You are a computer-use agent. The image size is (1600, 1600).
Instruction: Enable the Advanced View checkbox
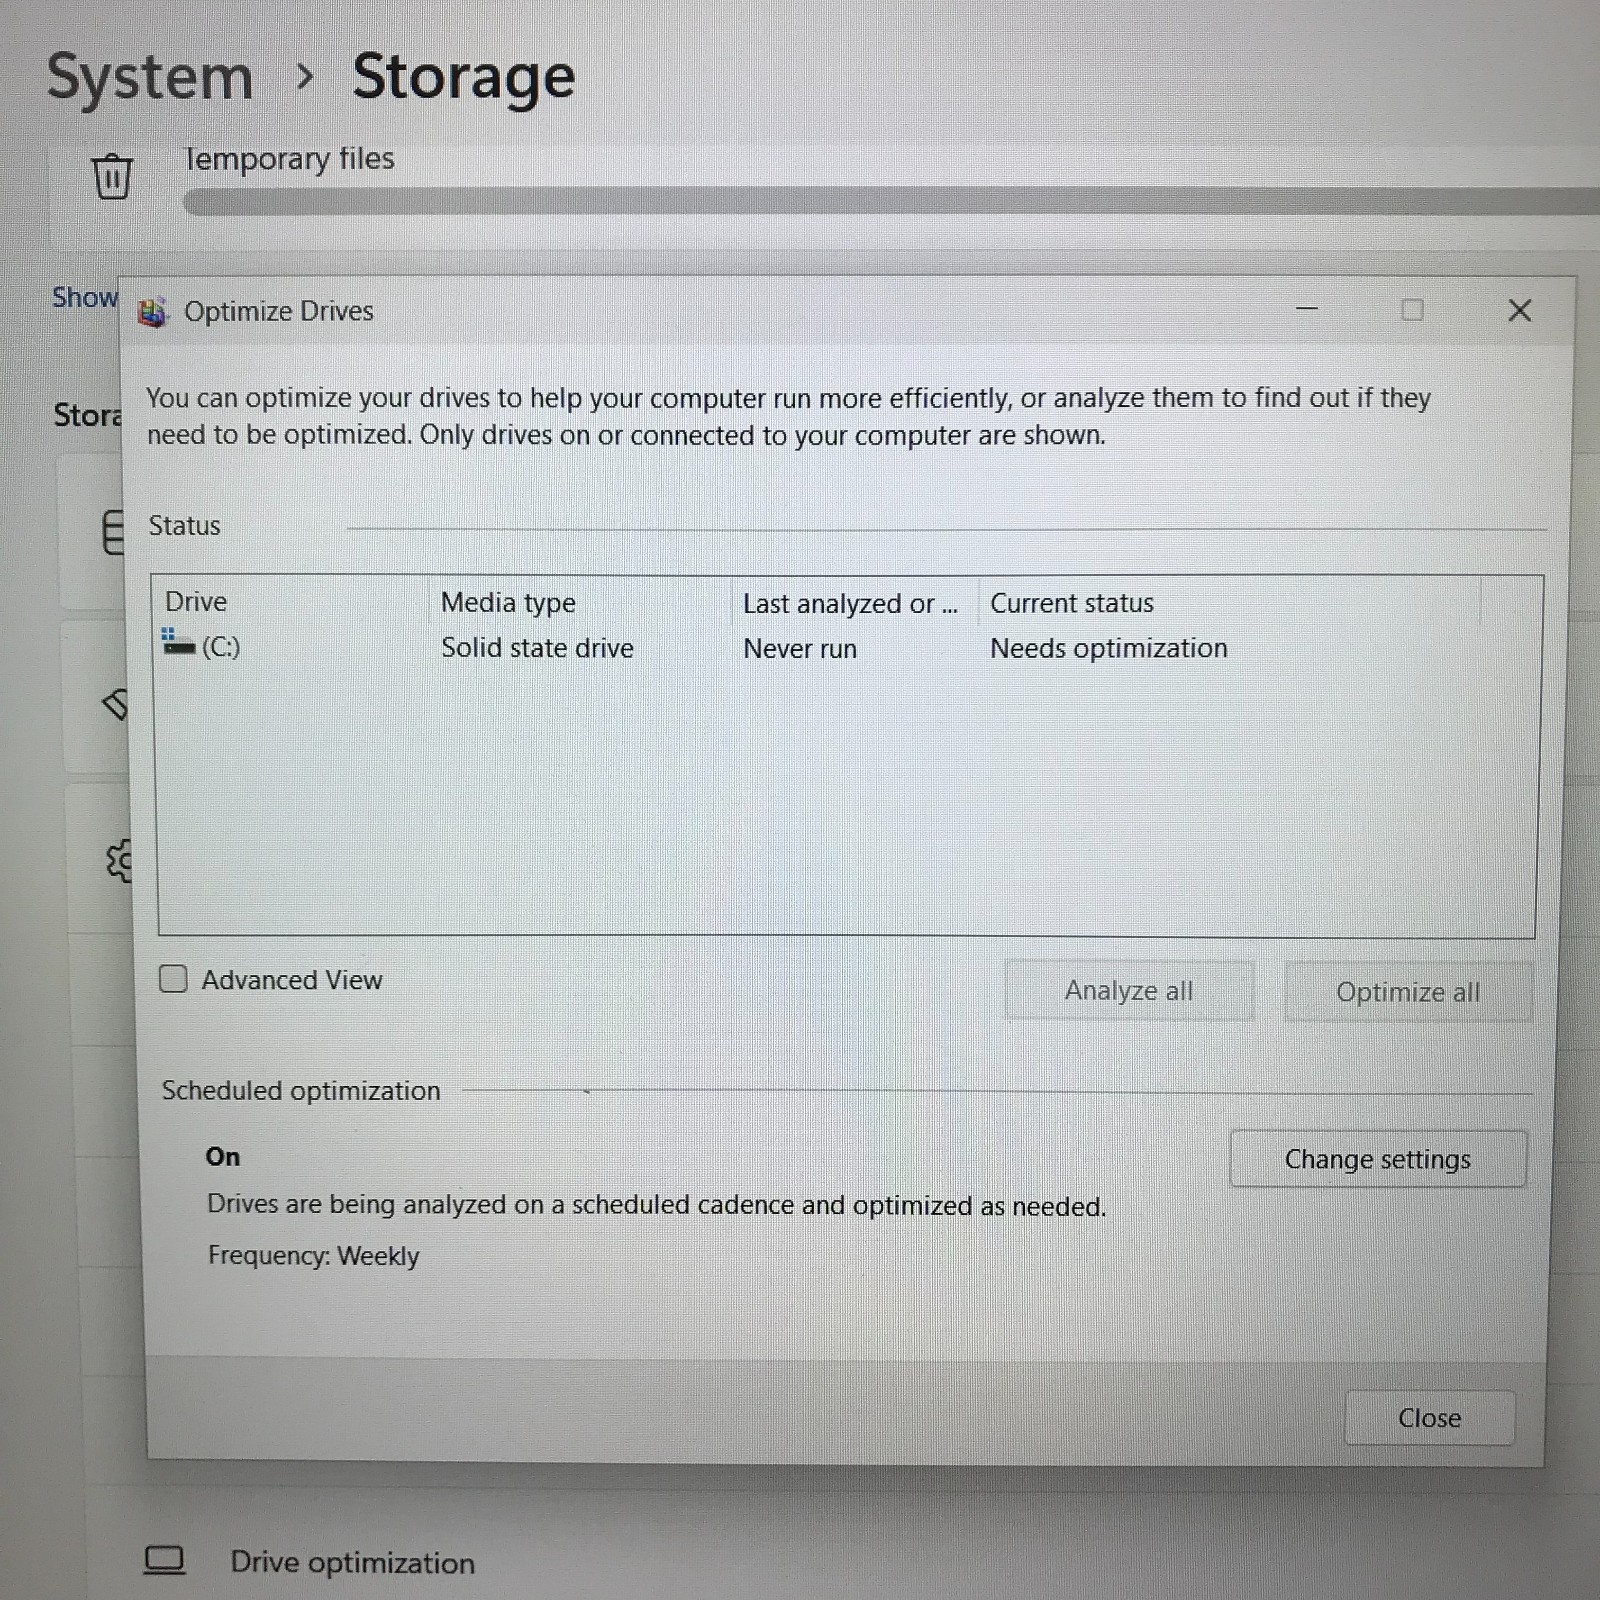coord(173,978)
